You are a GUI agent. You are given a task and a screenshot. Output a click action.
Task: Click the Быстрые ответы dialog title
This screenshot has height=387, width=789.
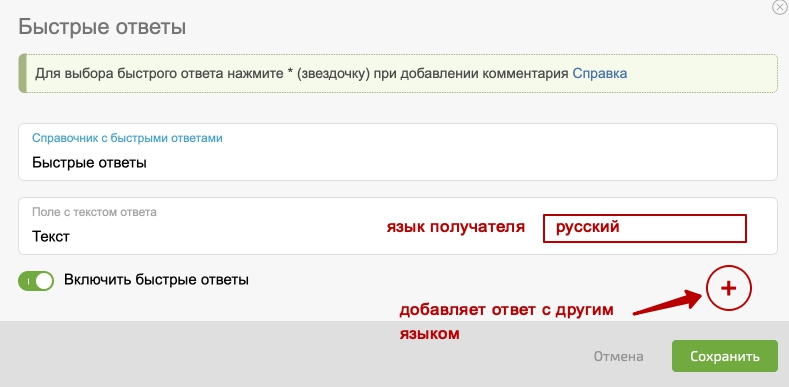[x=102, y=27]
